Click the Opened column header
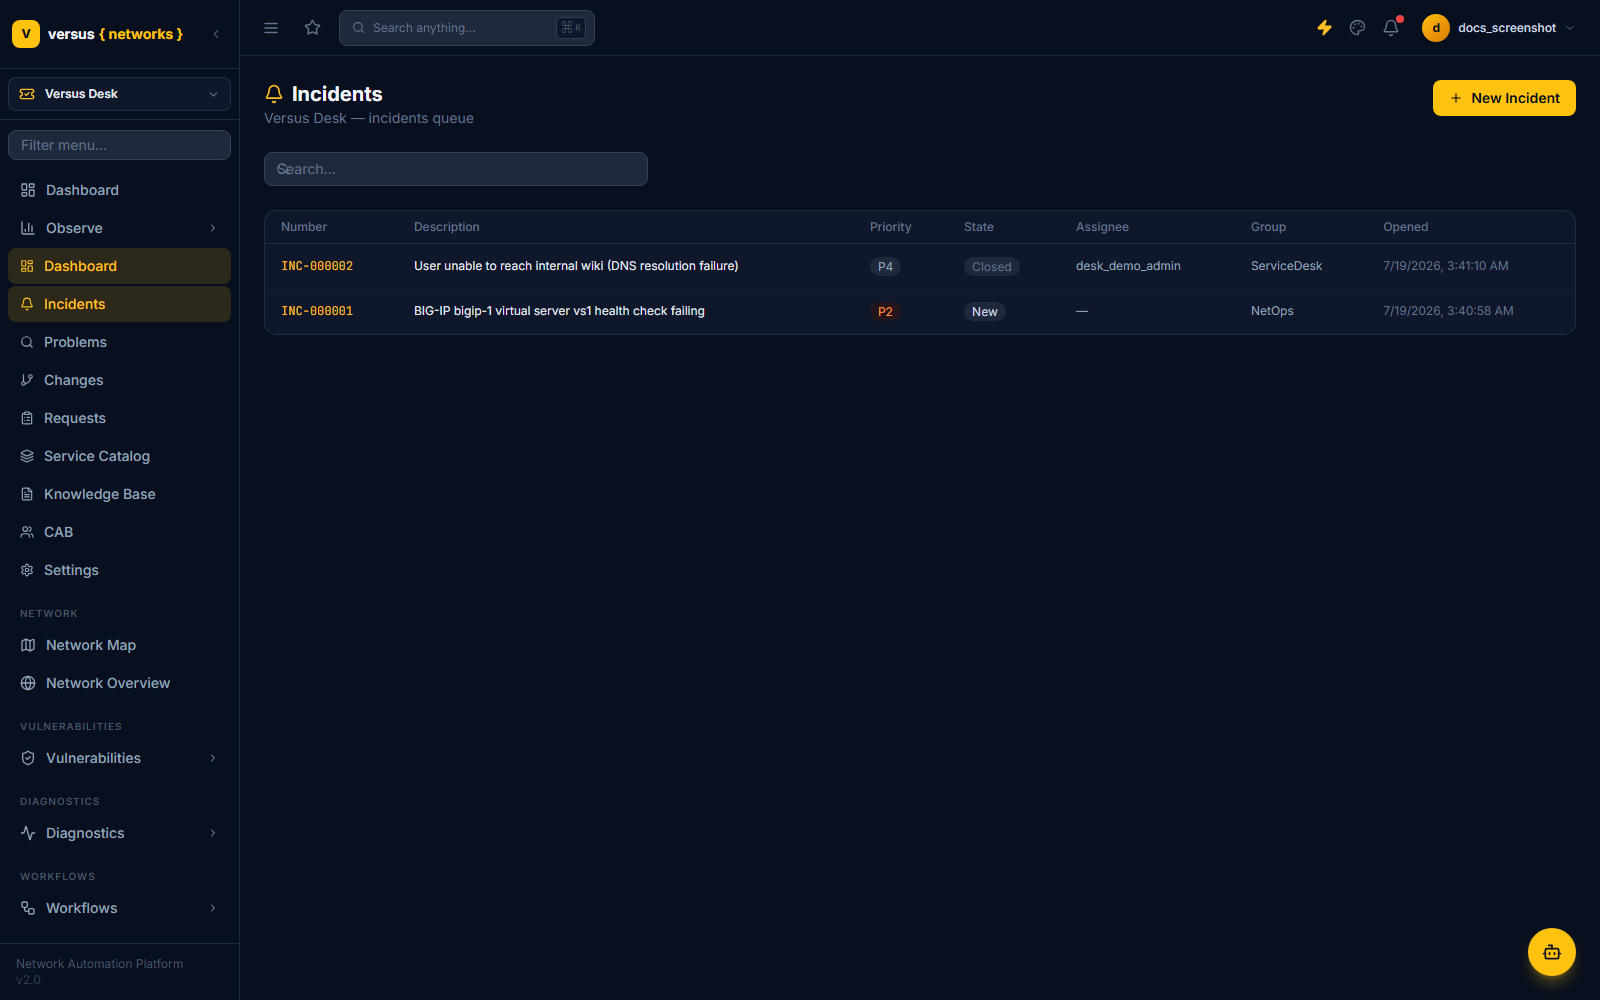This screenshot has height=1000, width=1600. pos(1405,227)
